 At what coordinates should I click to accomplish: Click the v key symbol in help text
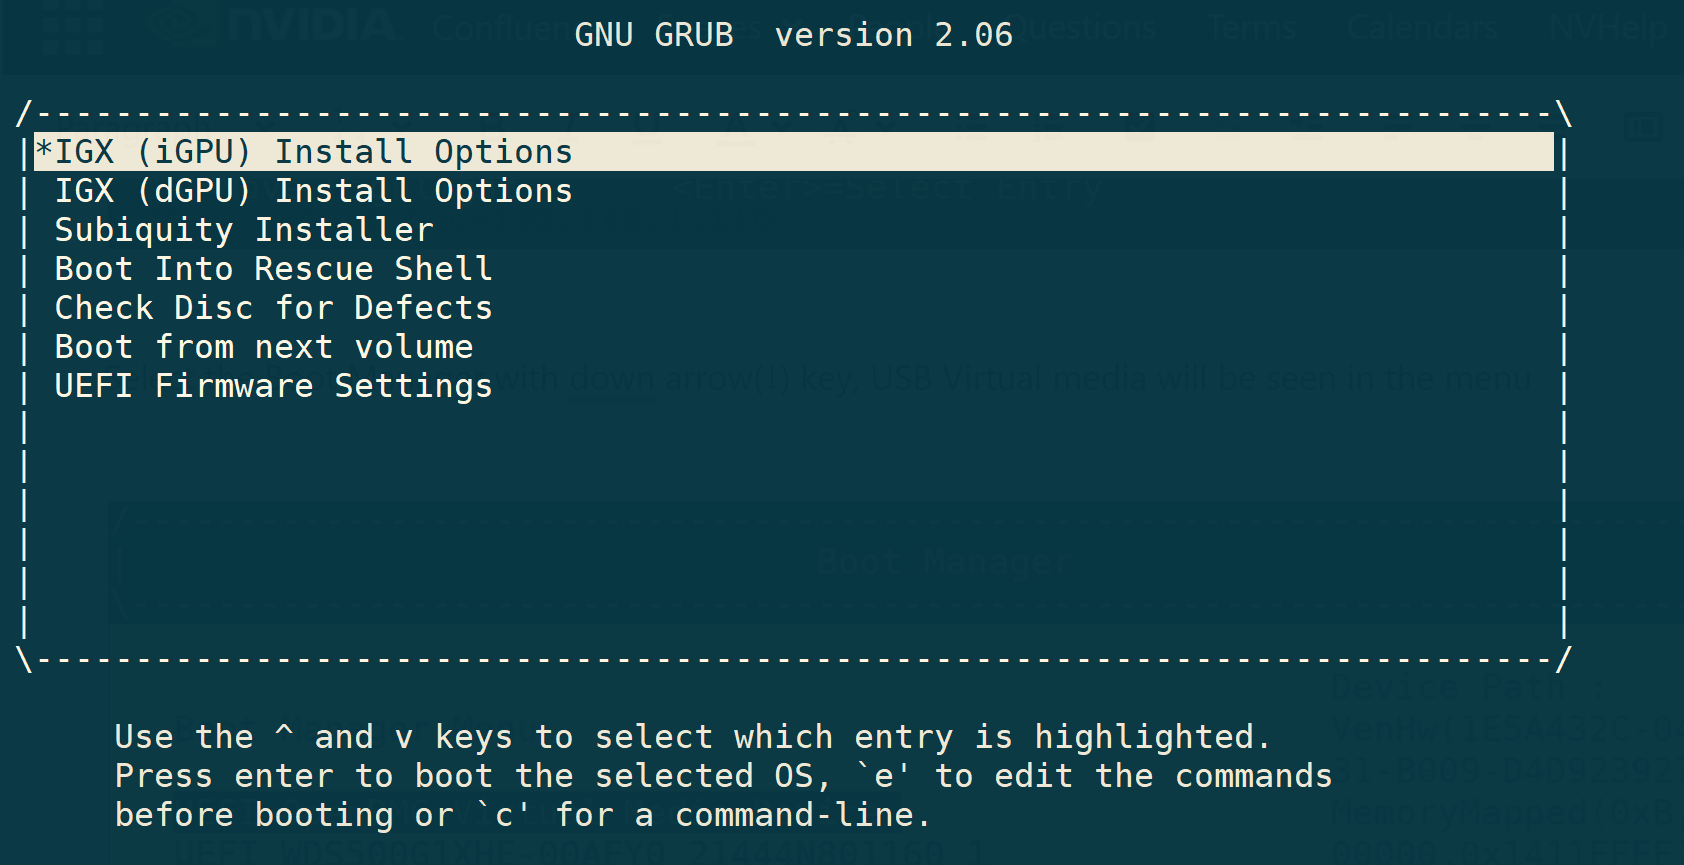(404, 739)
